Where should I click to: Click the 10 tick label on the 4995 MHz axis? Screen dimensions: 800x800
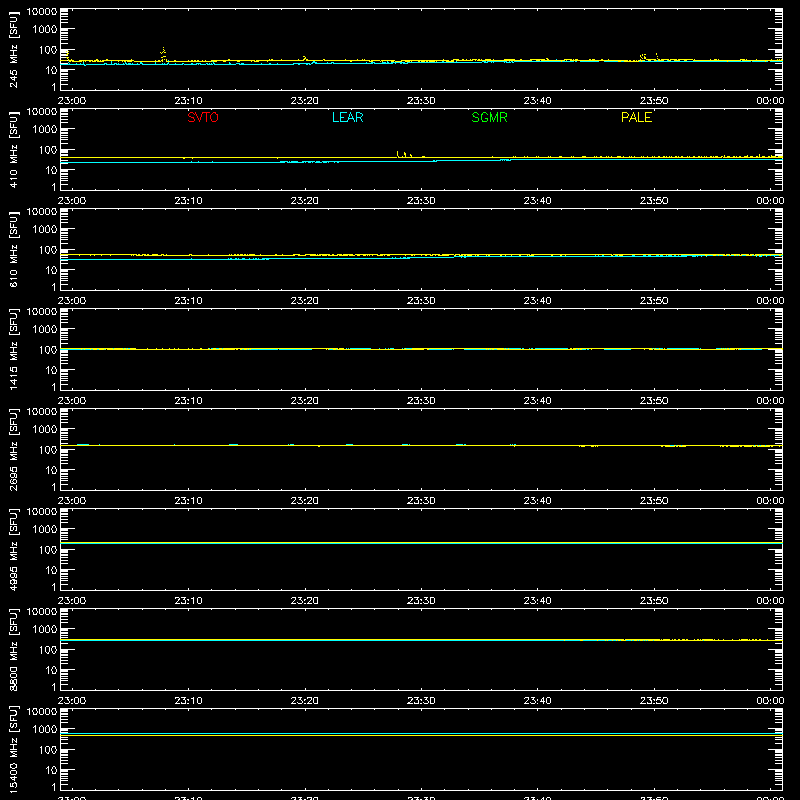51,570
